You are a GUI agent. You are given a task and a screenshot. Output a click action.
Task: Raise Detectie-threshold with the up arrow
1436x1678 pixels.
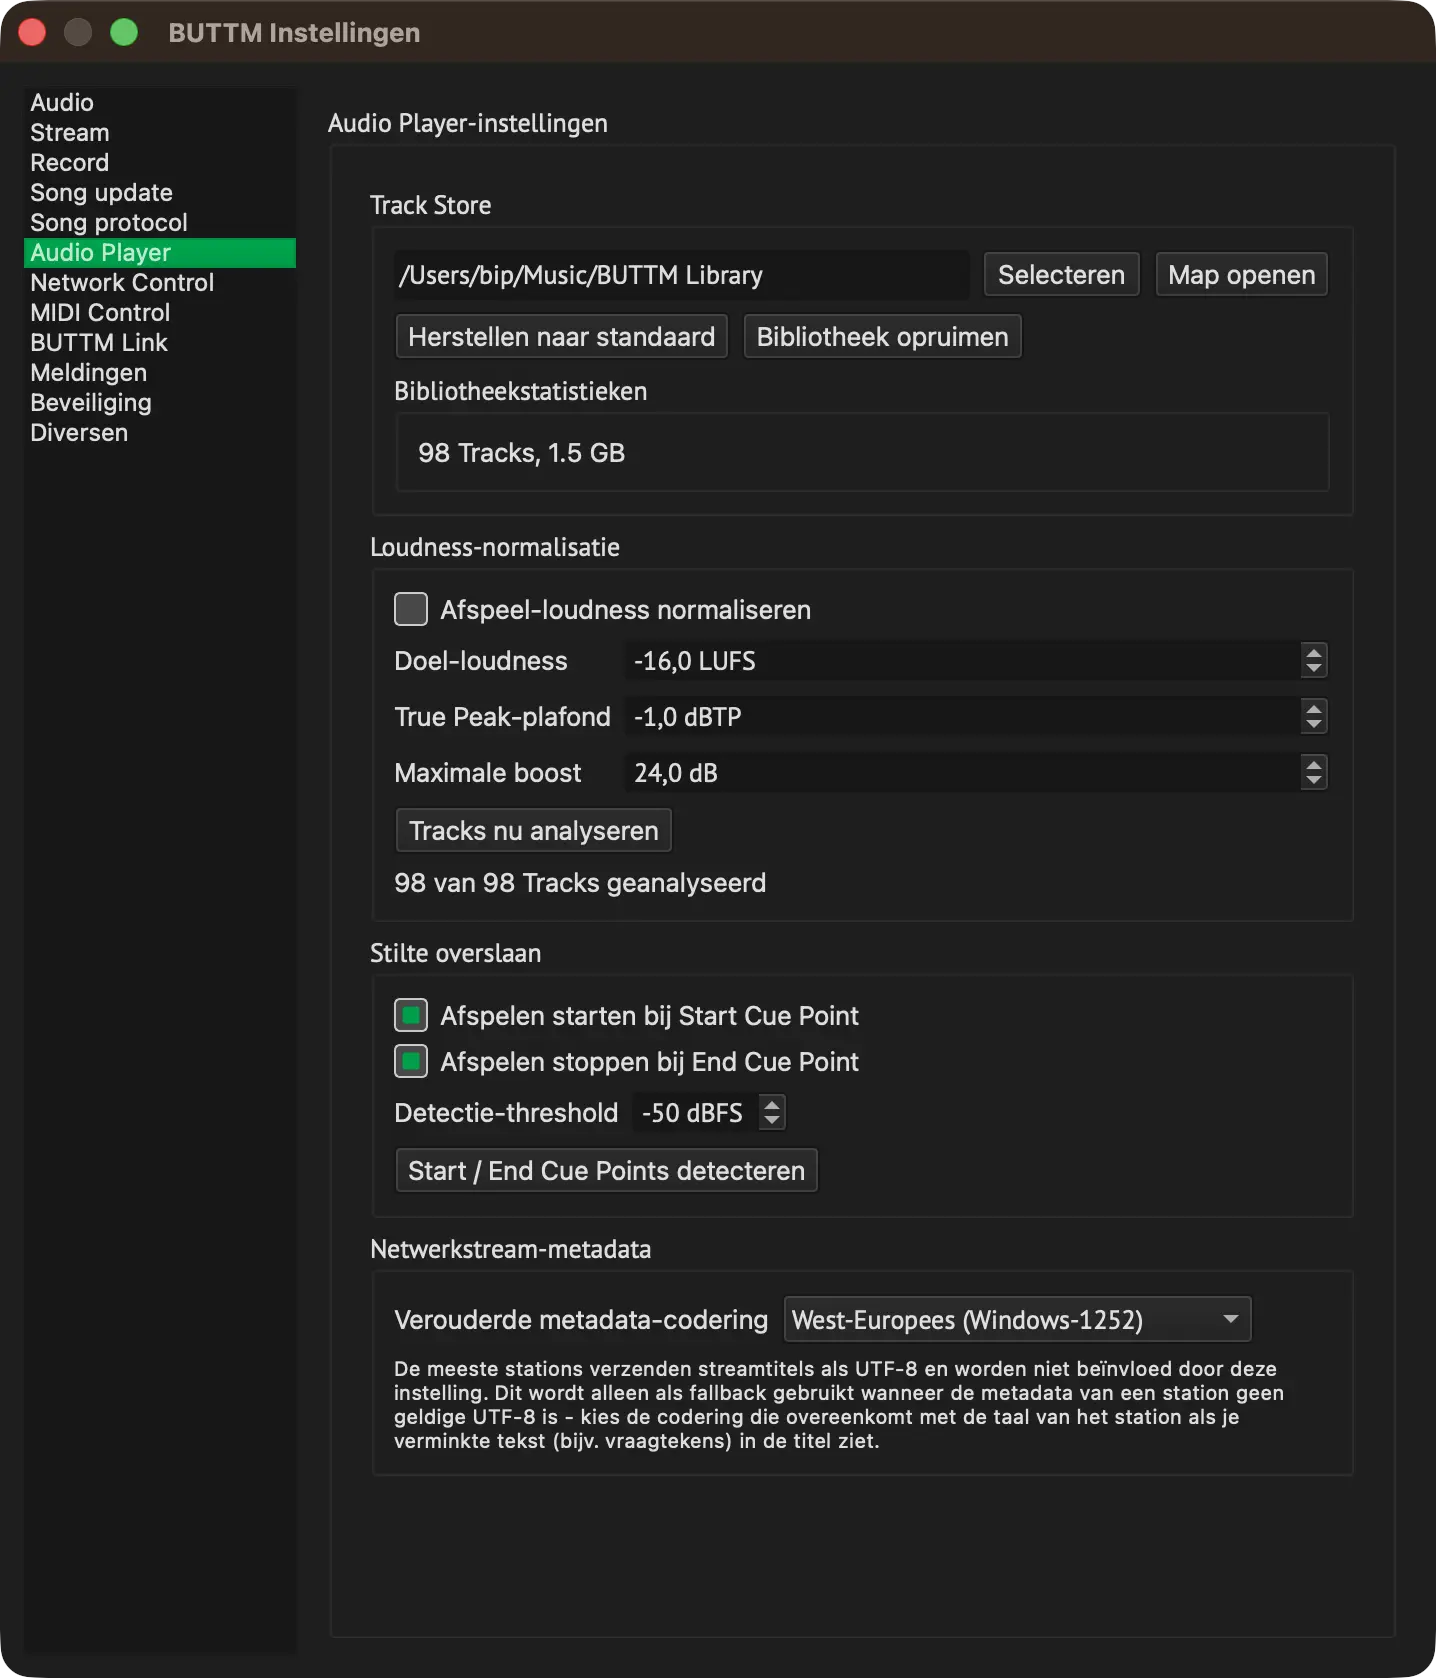pos(772,1104)
